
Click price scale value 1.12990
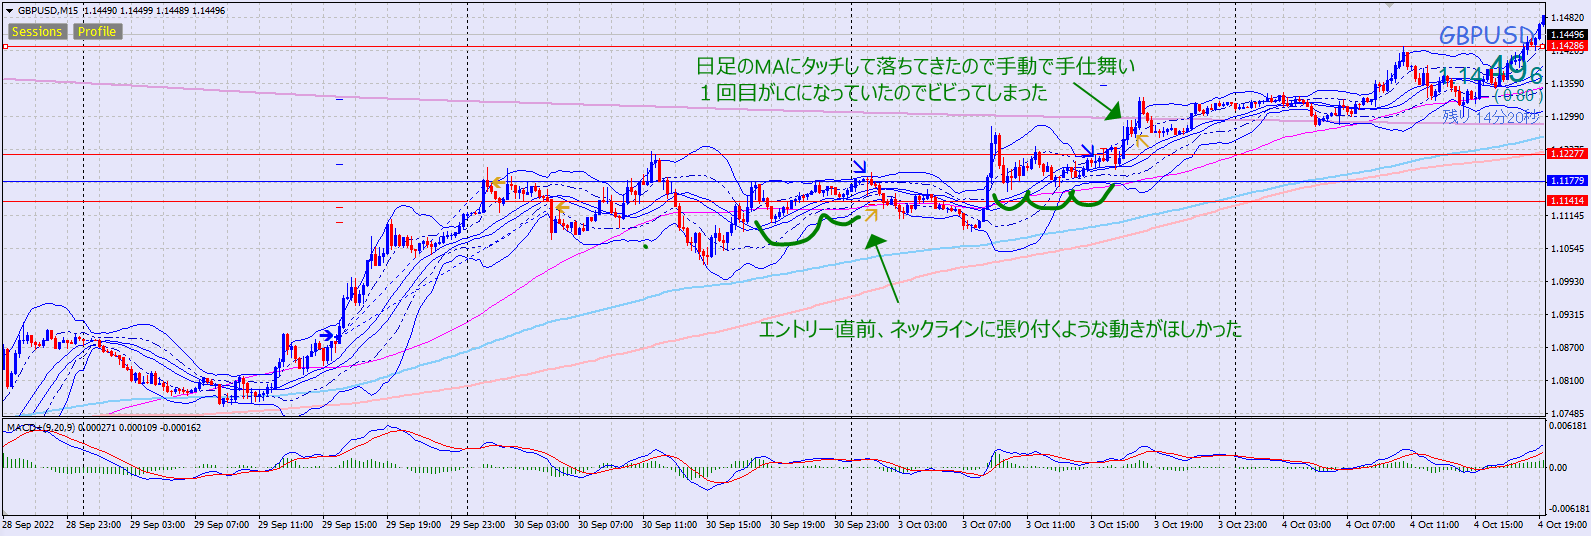(1567, 117)
